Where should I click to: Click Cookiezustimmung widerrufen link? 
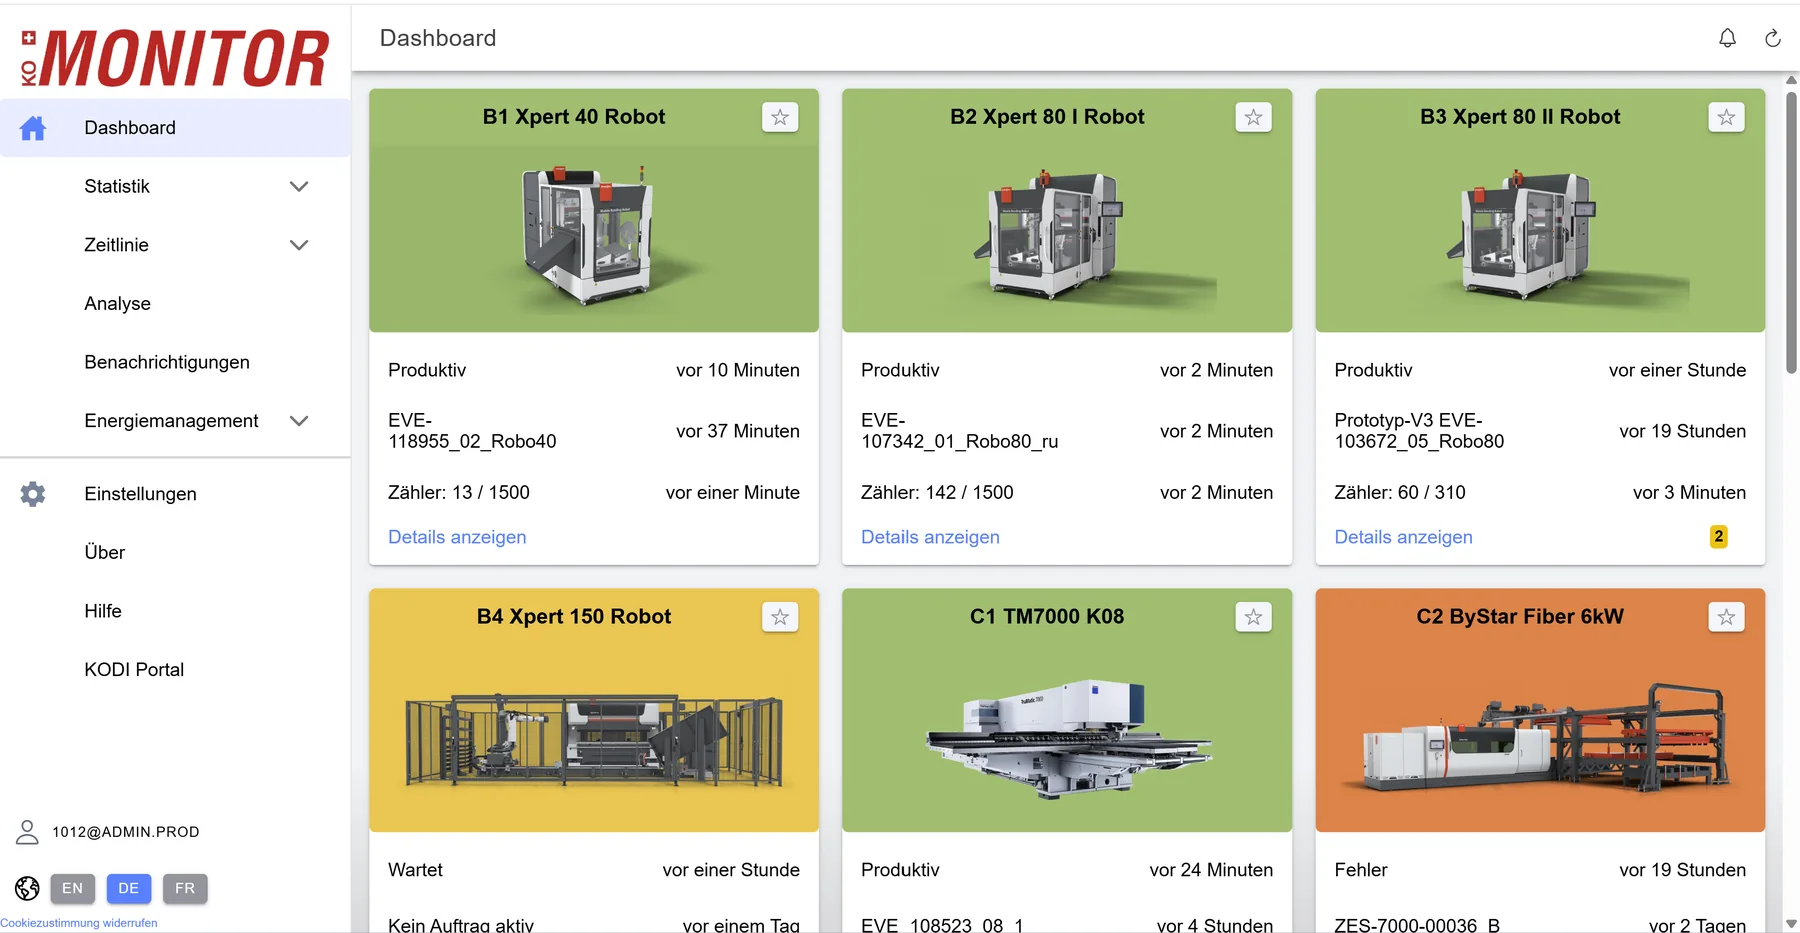point(79,923)
